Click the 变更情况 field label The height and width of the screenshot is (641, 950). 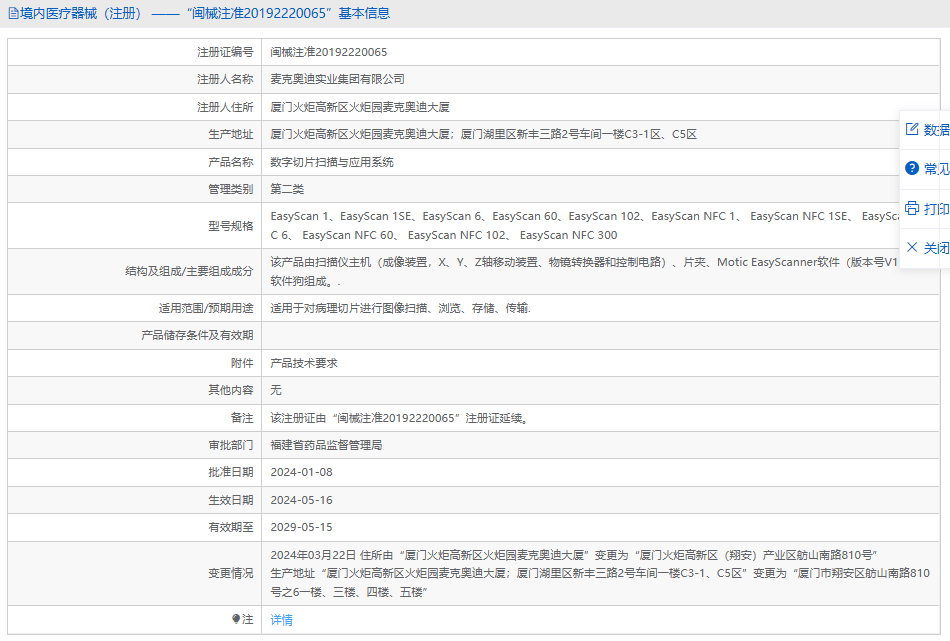click(x=231, y=573)
